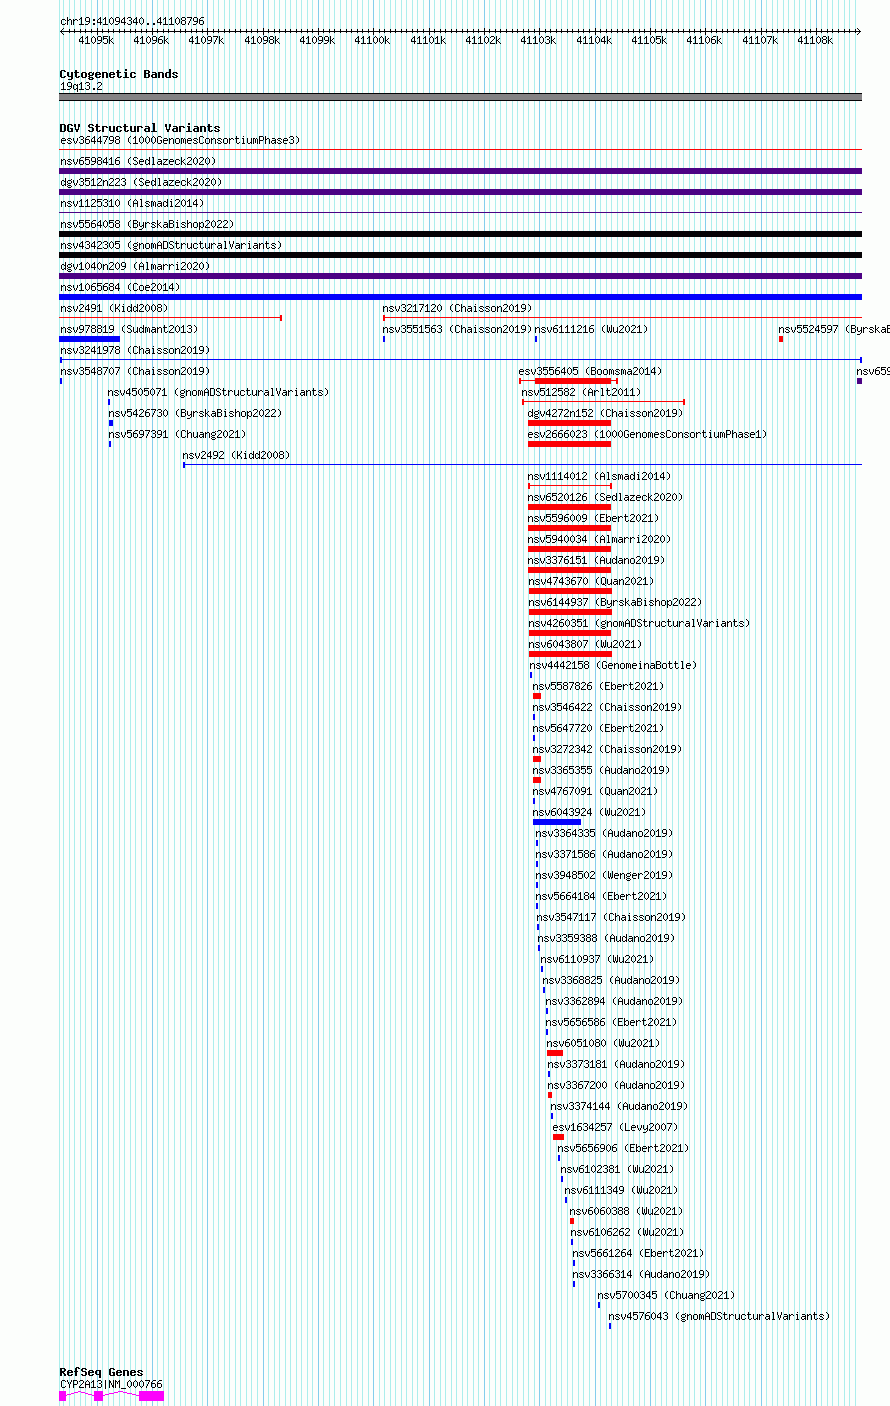Screen dimensions: 890x1406
Task: Open variant nsv2491 (Kidd2008)
Action: click(114, 308)
